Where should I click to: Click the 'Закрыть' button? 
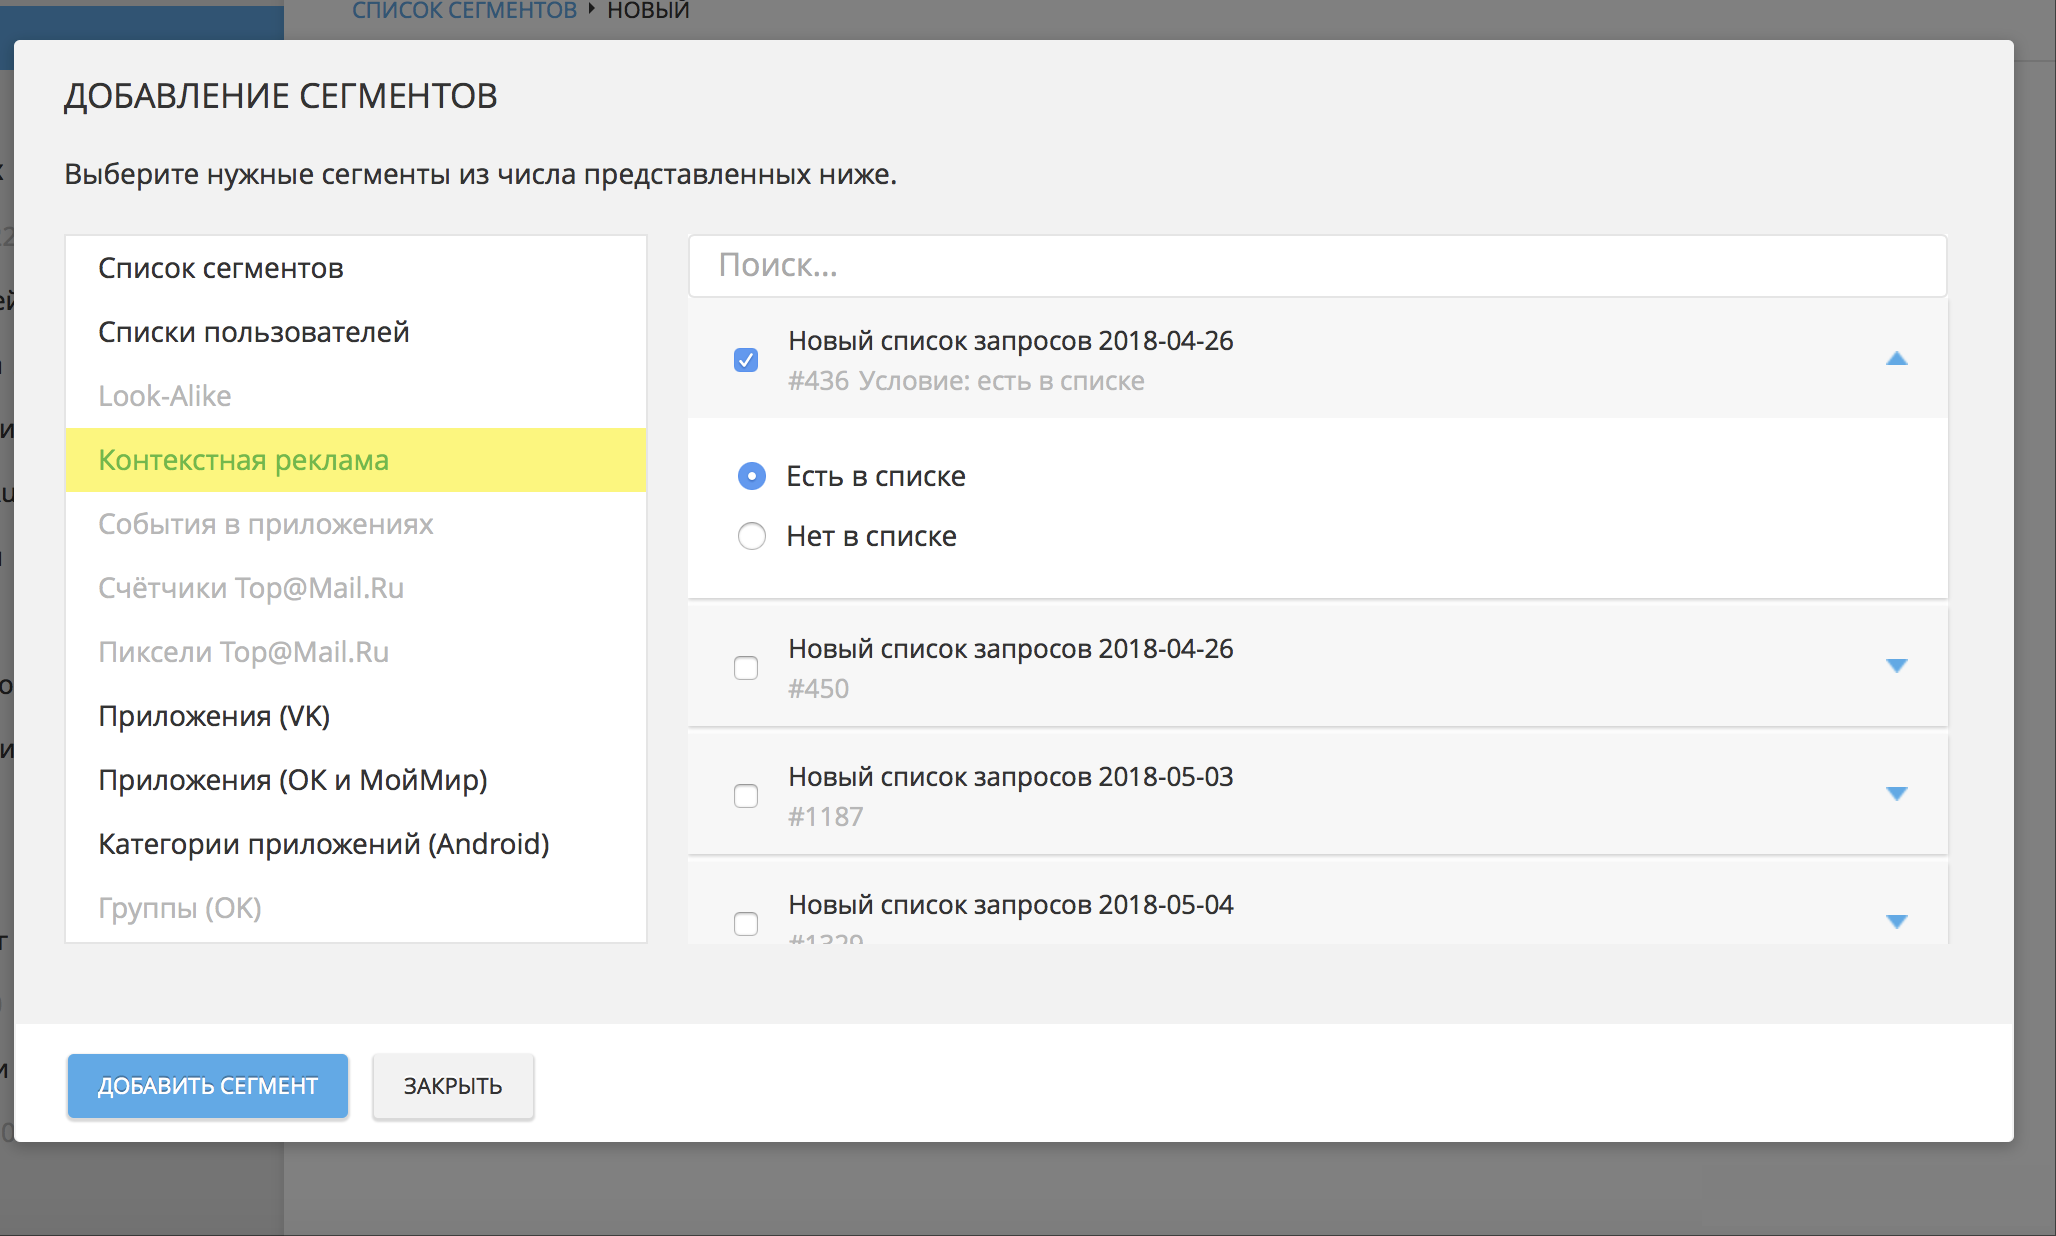453,1086
